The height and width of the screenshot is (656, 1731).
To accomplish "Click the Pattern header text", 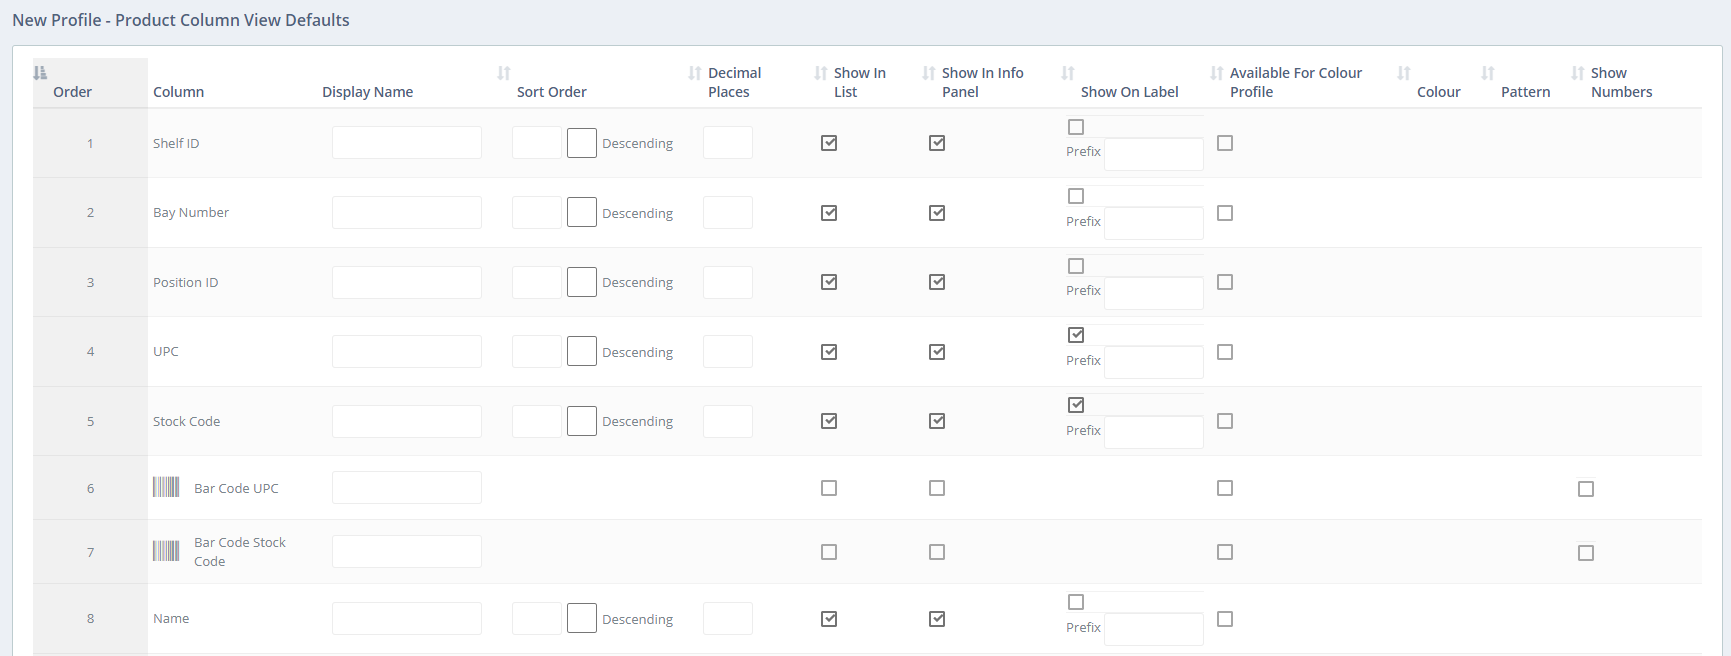I will click(1525, 92).
